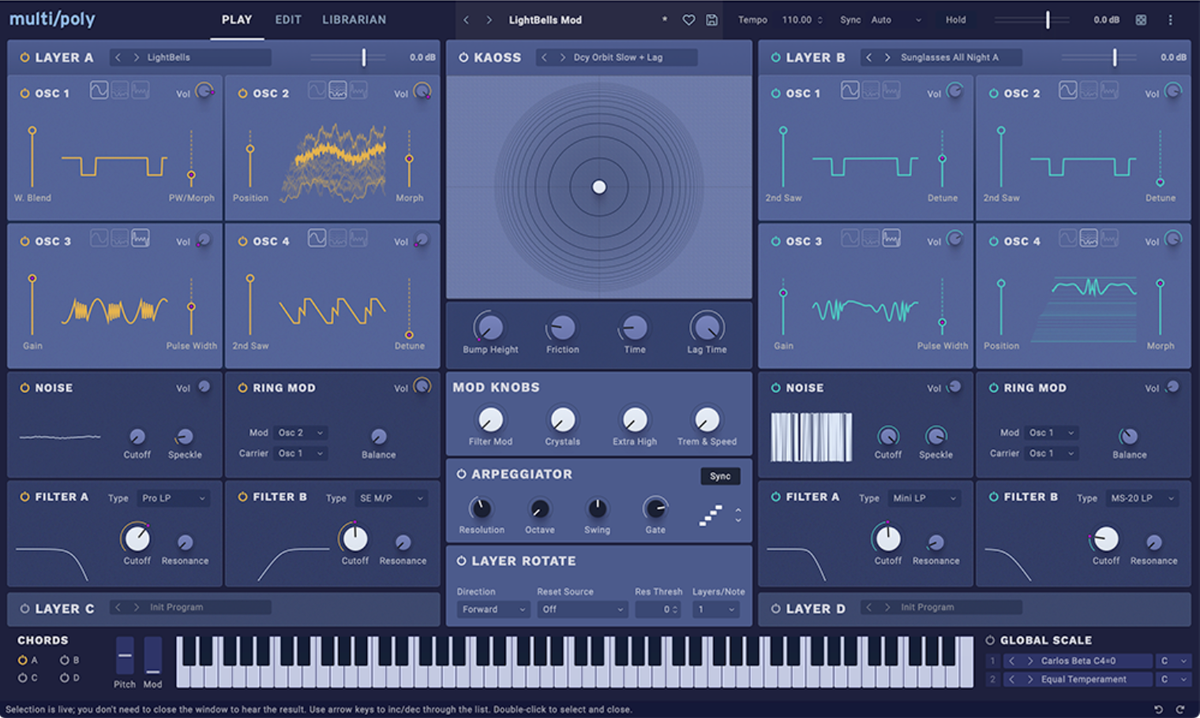Toggle Layer A power button
The width and height of the screenshot is (1200, 718).
coord(24,58)
